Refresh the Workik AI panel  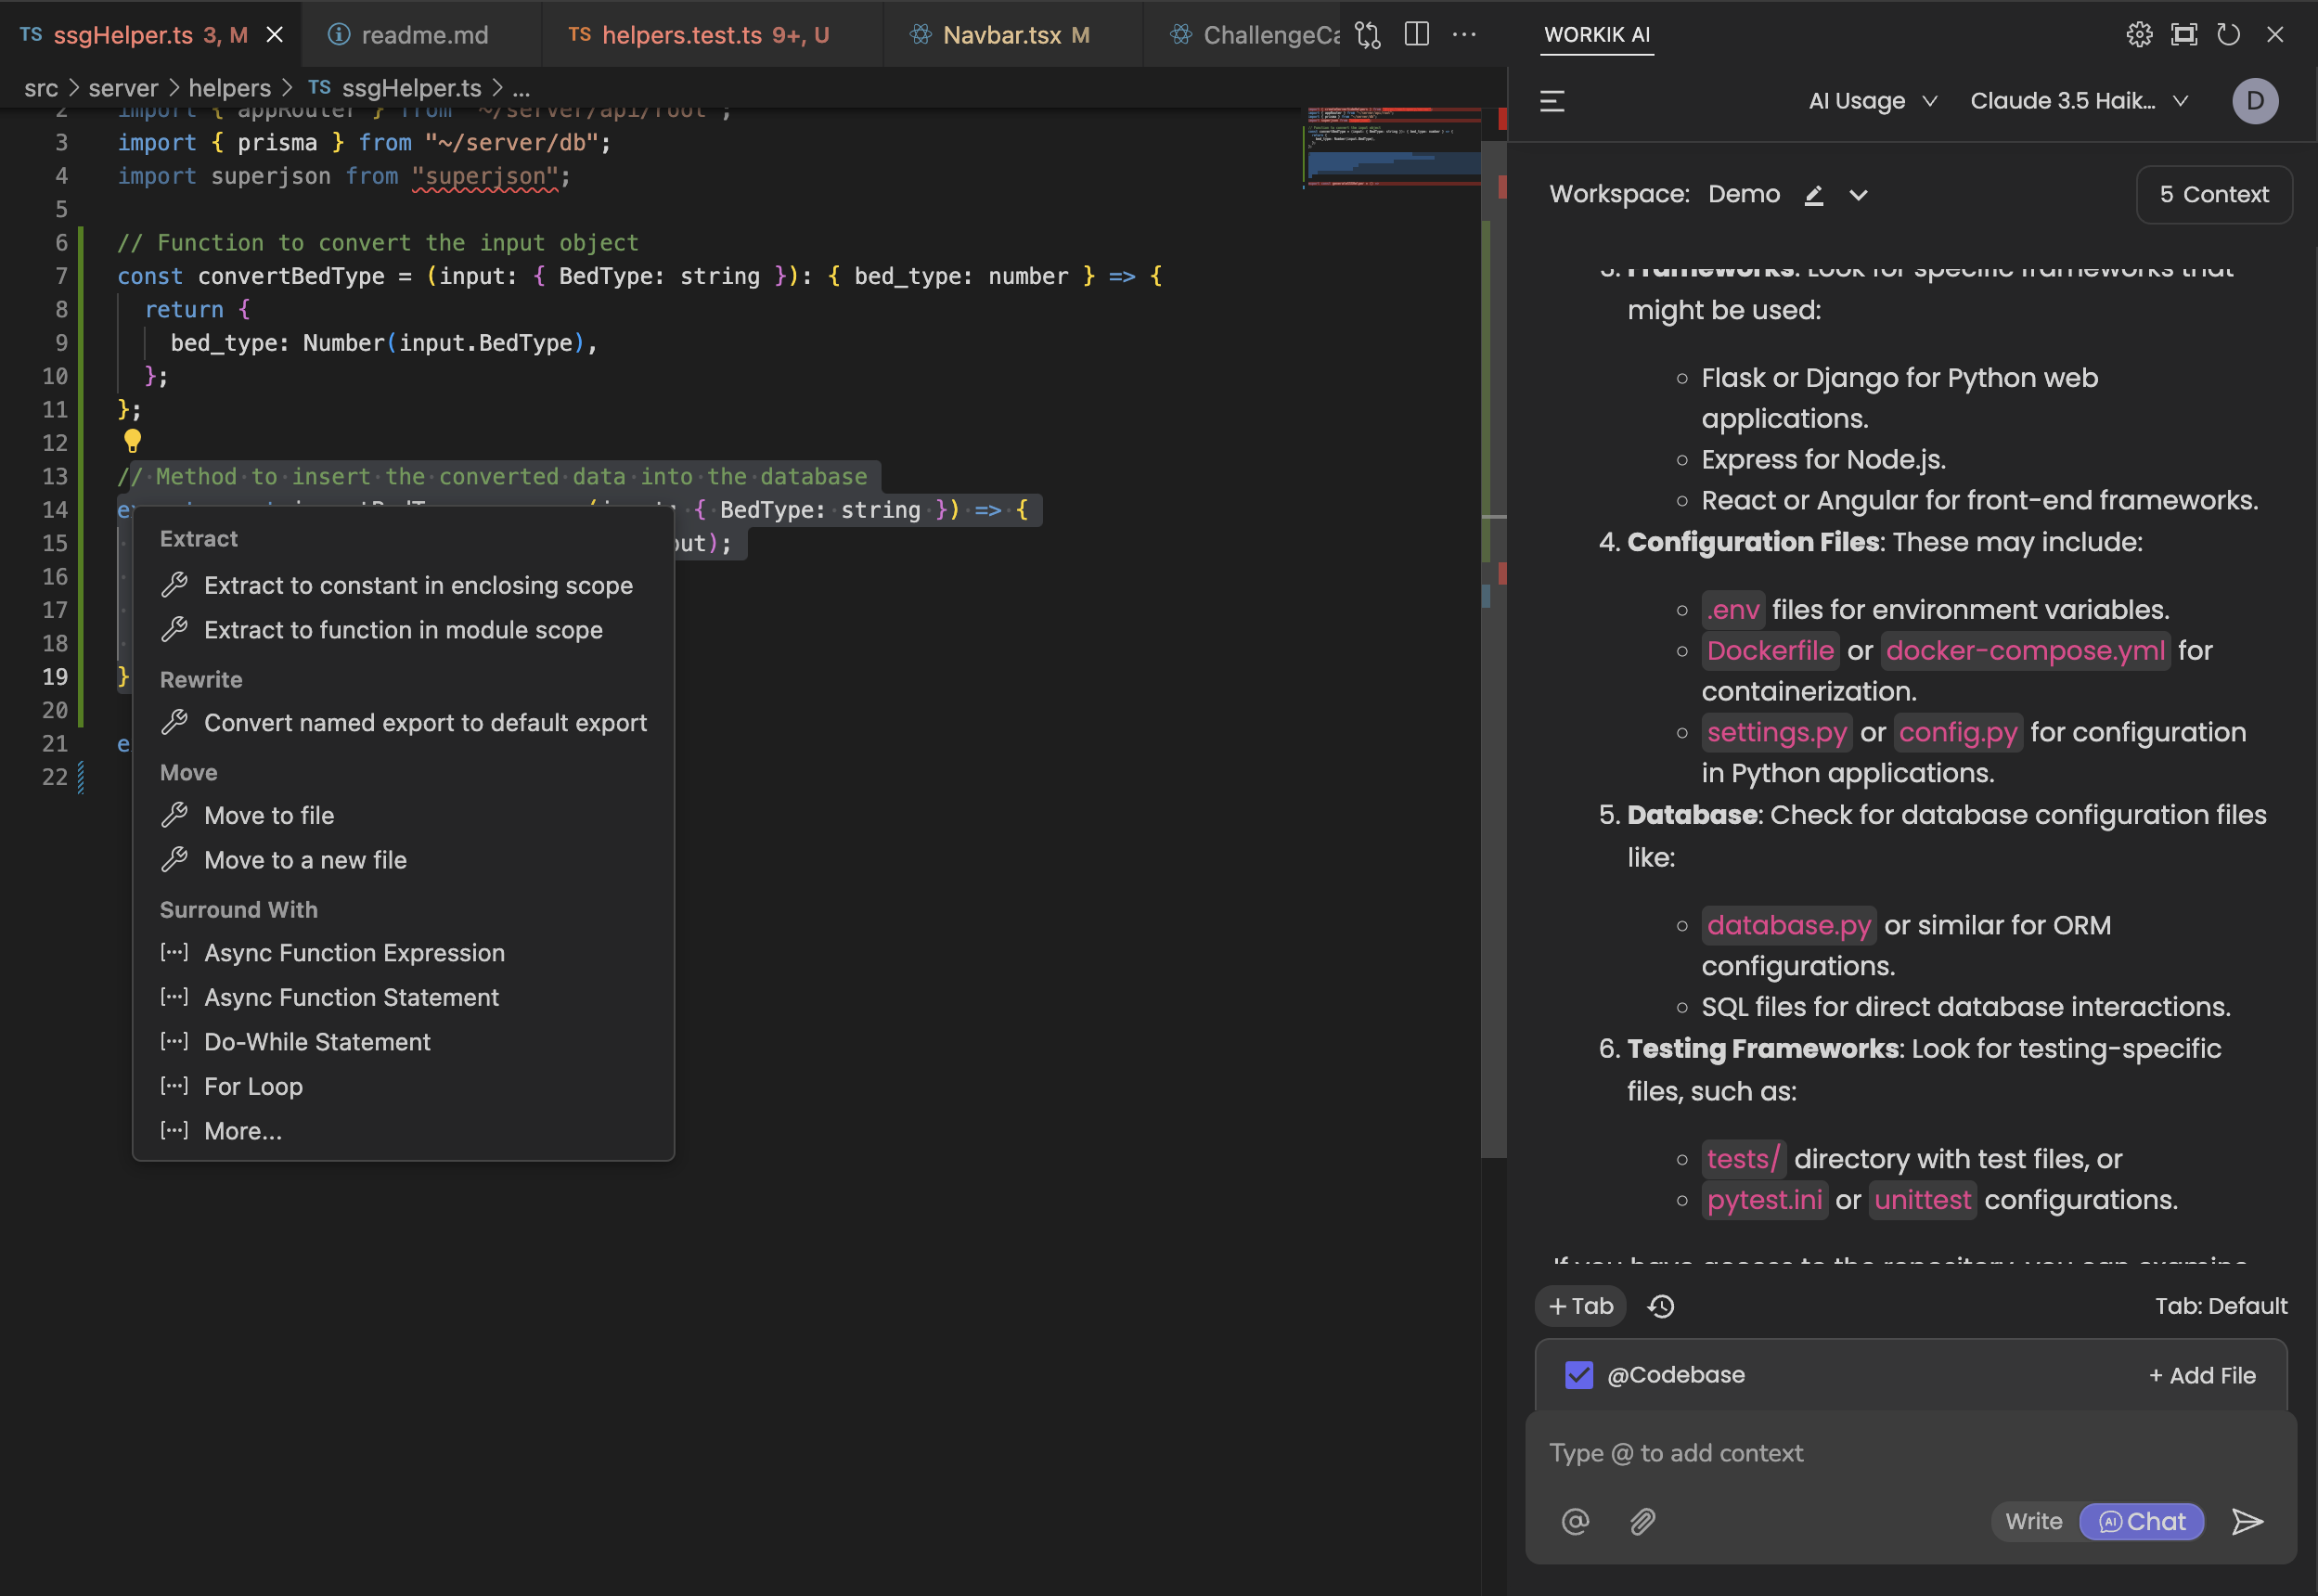pyautogui.click(x=2228, y=35)
